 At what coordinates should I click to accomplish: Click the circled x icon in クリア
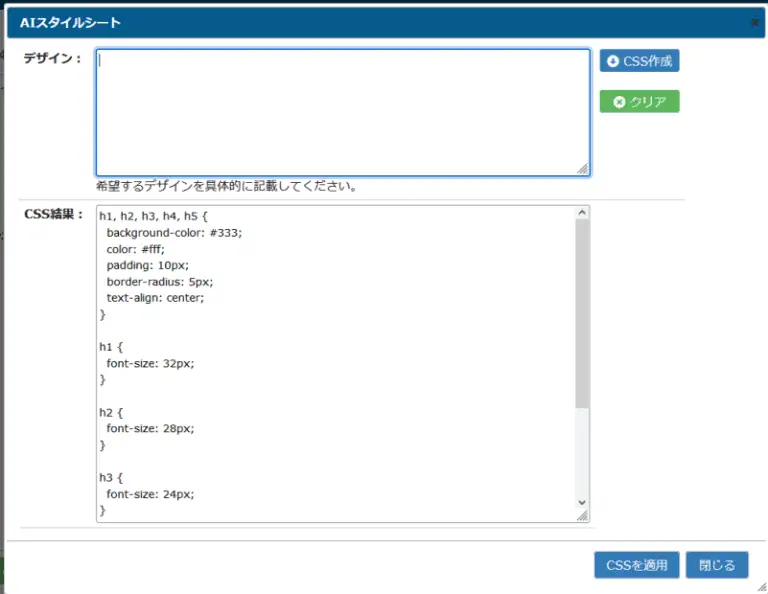[x=619, y=102]
